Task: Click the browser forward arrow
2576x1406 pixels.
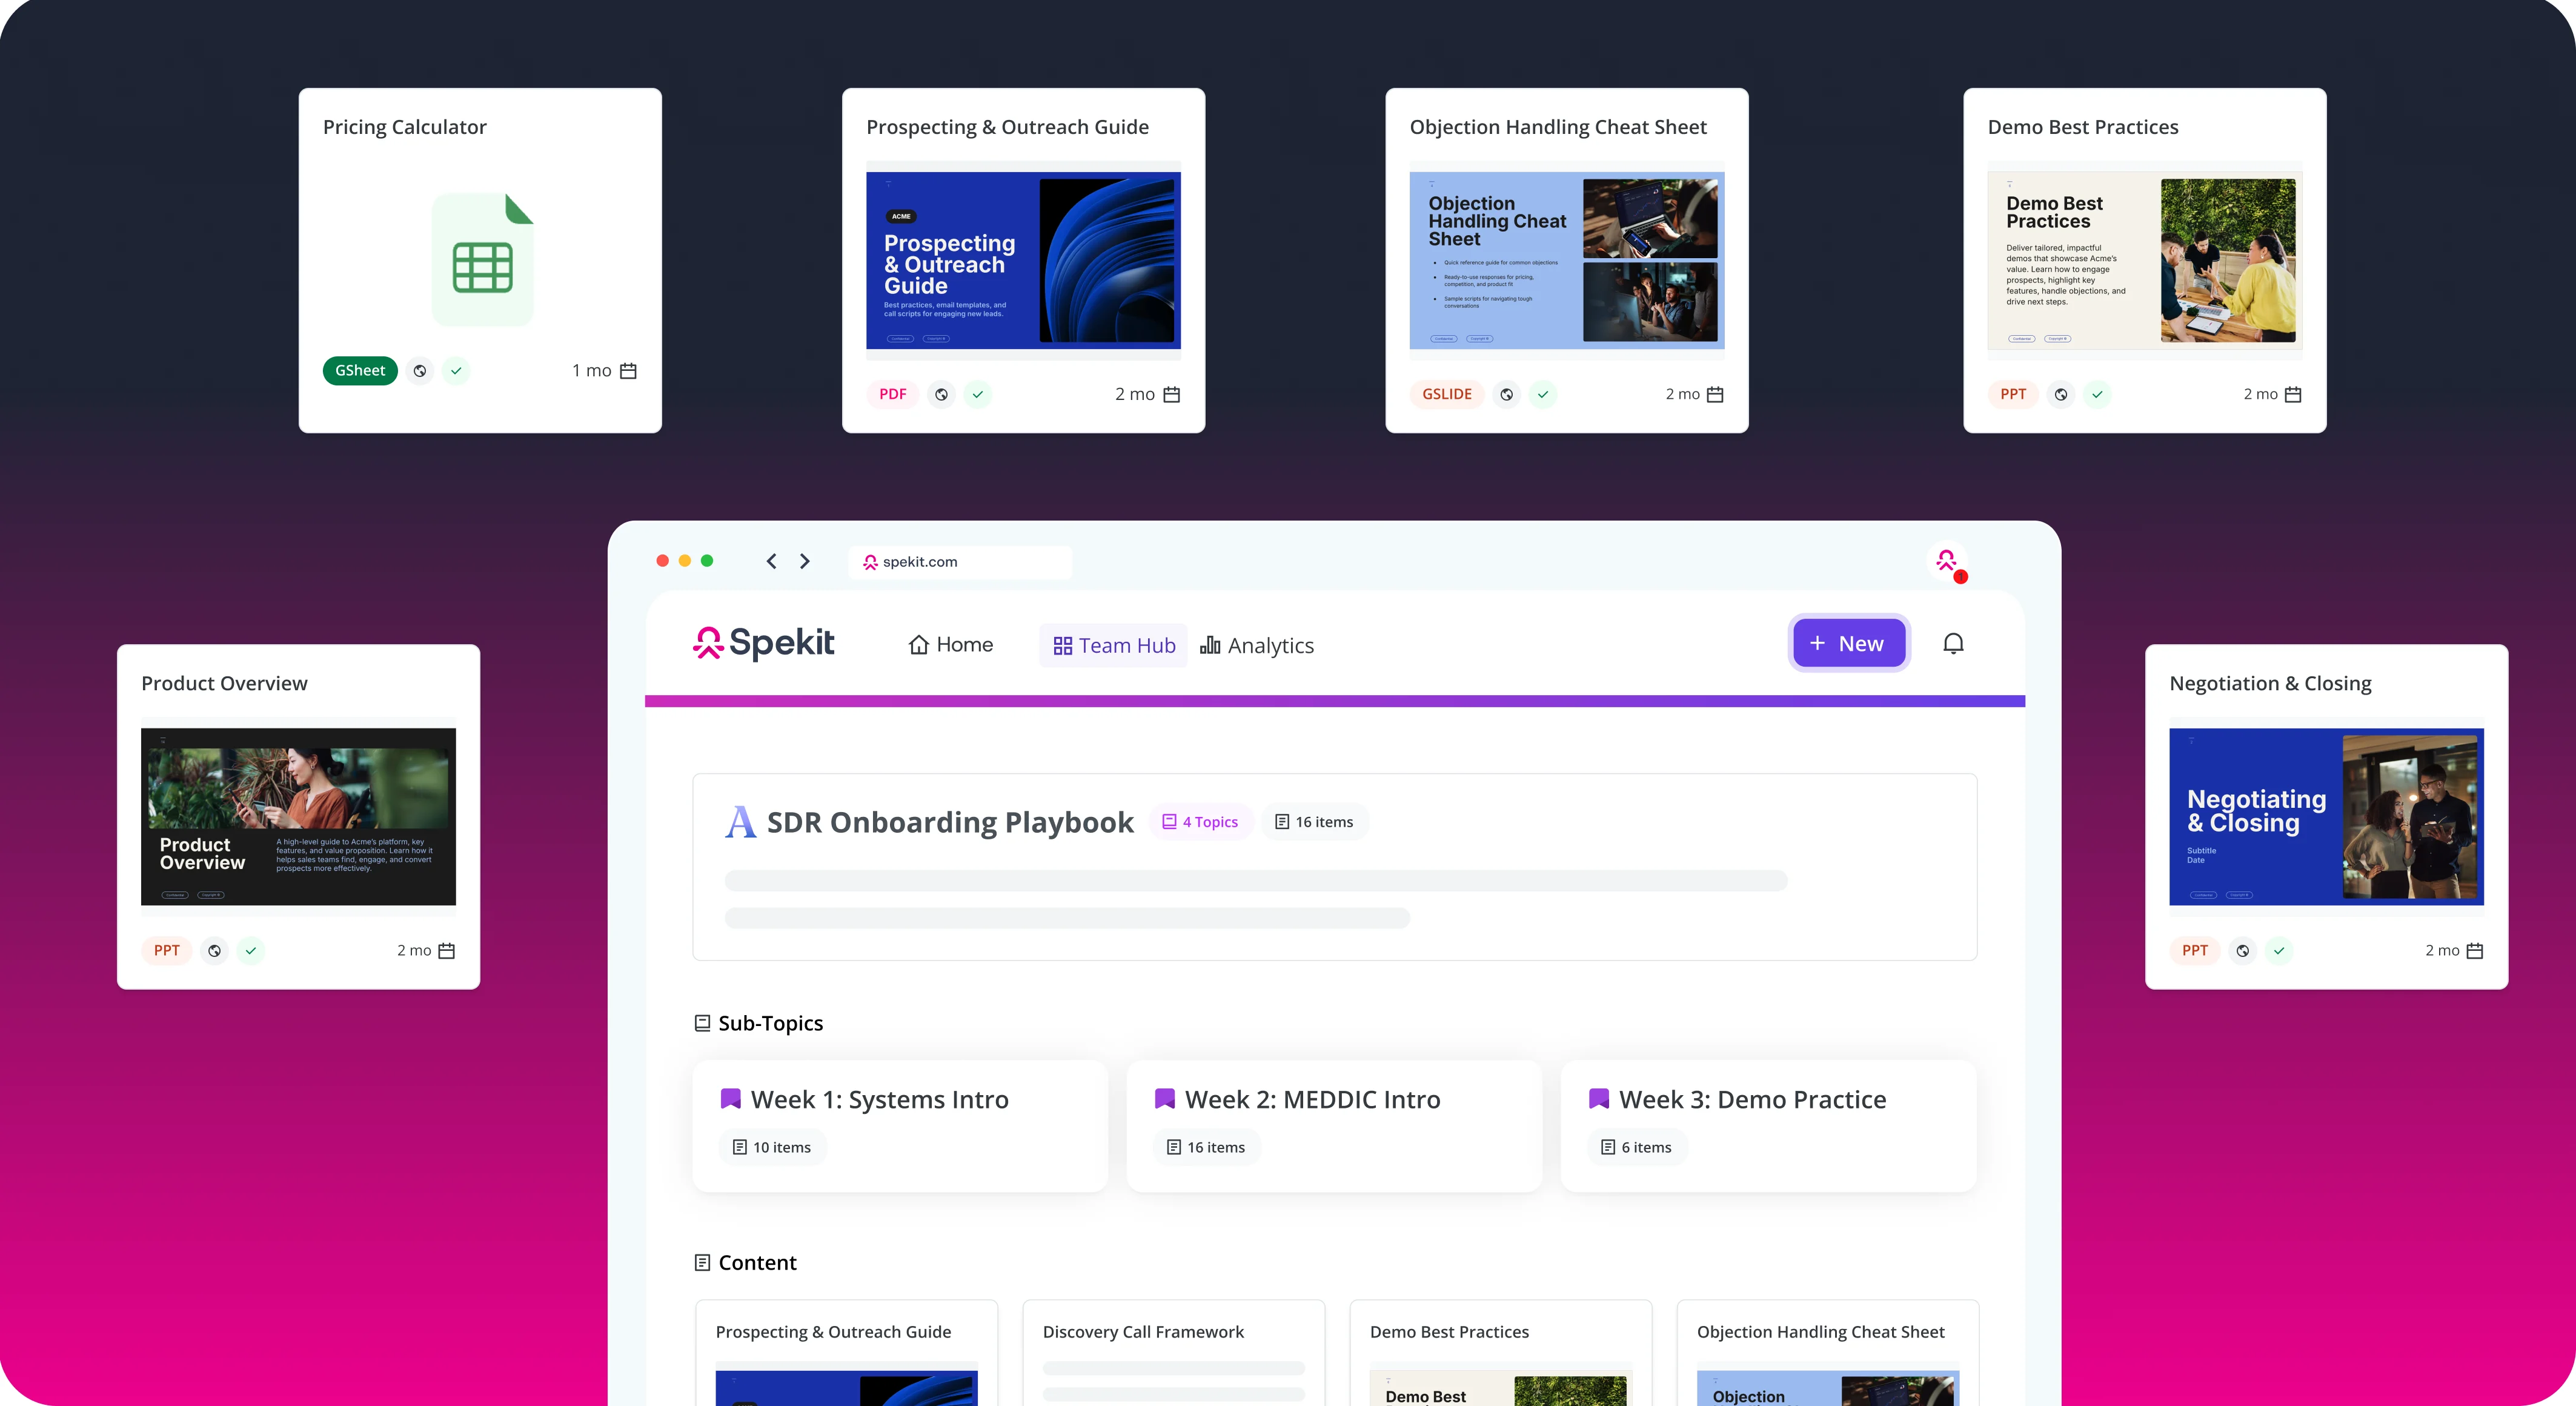Action: click(x=805, y=561)
